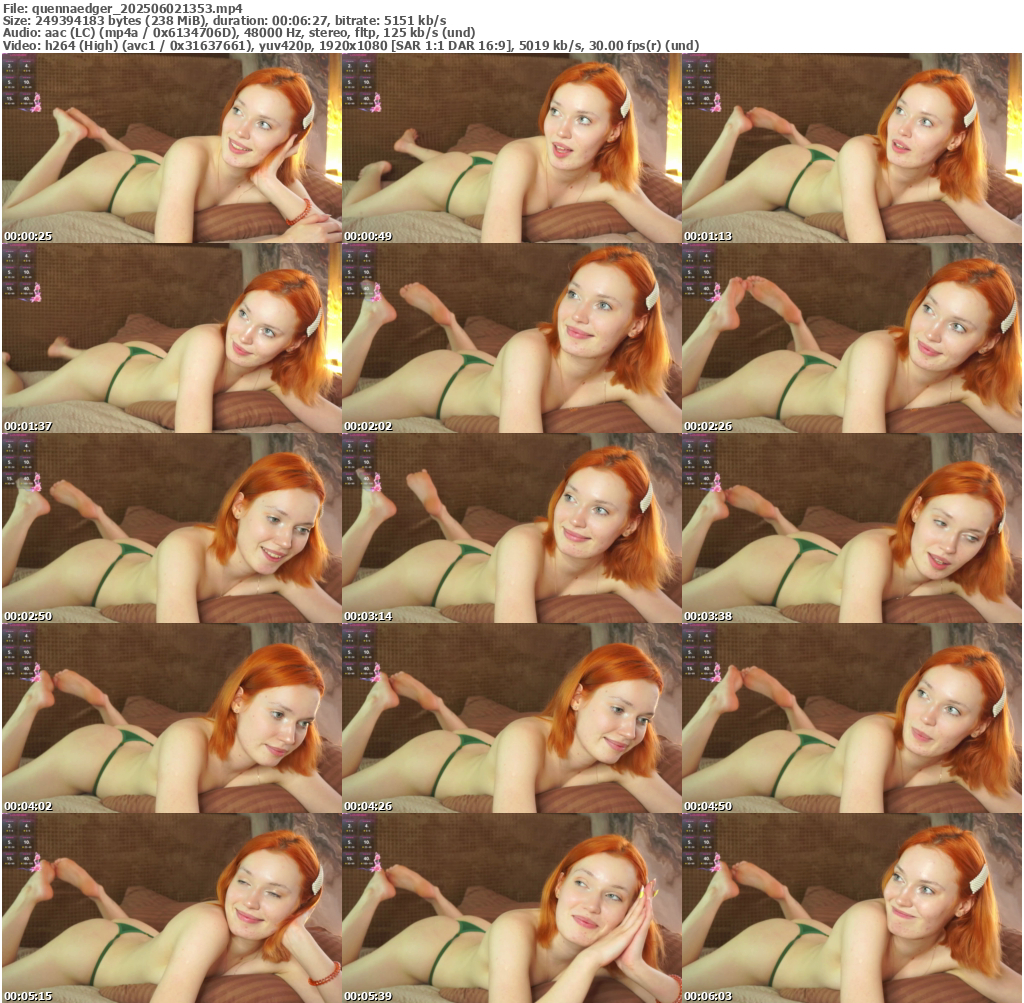The width and height of the screenshot is (1024, 1003).
Task: Select the frame at 00:02:26
Action: click(x=852, y=338)
